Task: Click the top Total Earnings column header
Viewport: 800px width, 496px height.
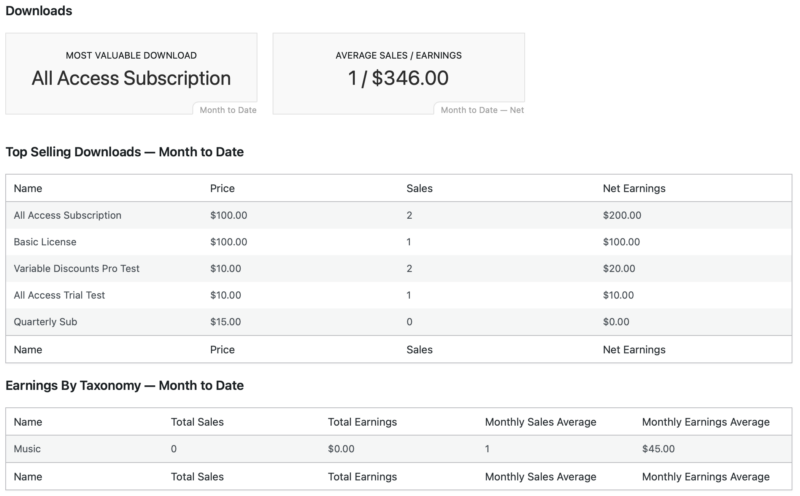Action: pyautogui.click(x=362, y=422)
